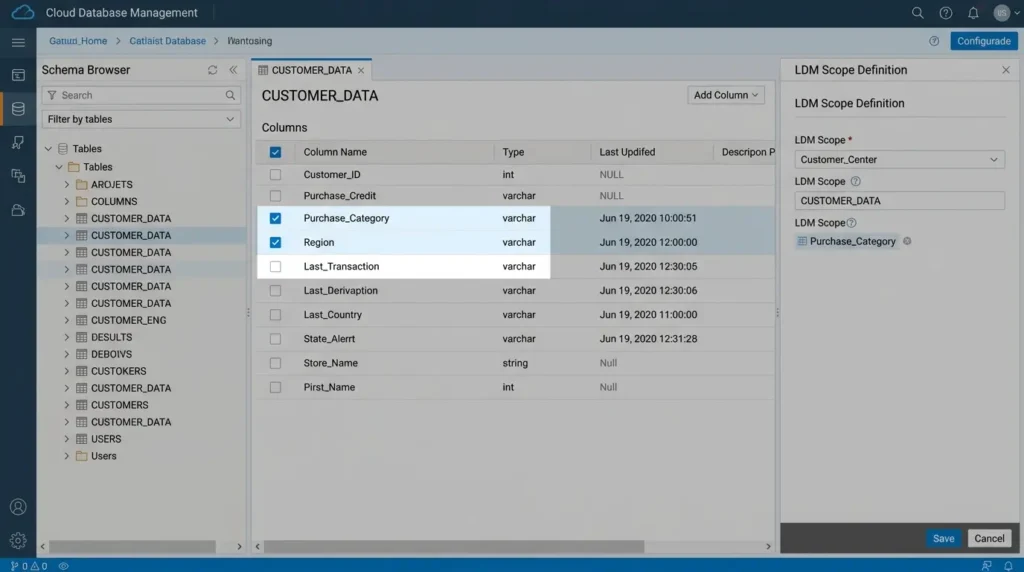The width and height of the screenshot is (1024, 572).
Task: Click the info icon beside second LDM Scope label
Action: [x=856, y=182]
